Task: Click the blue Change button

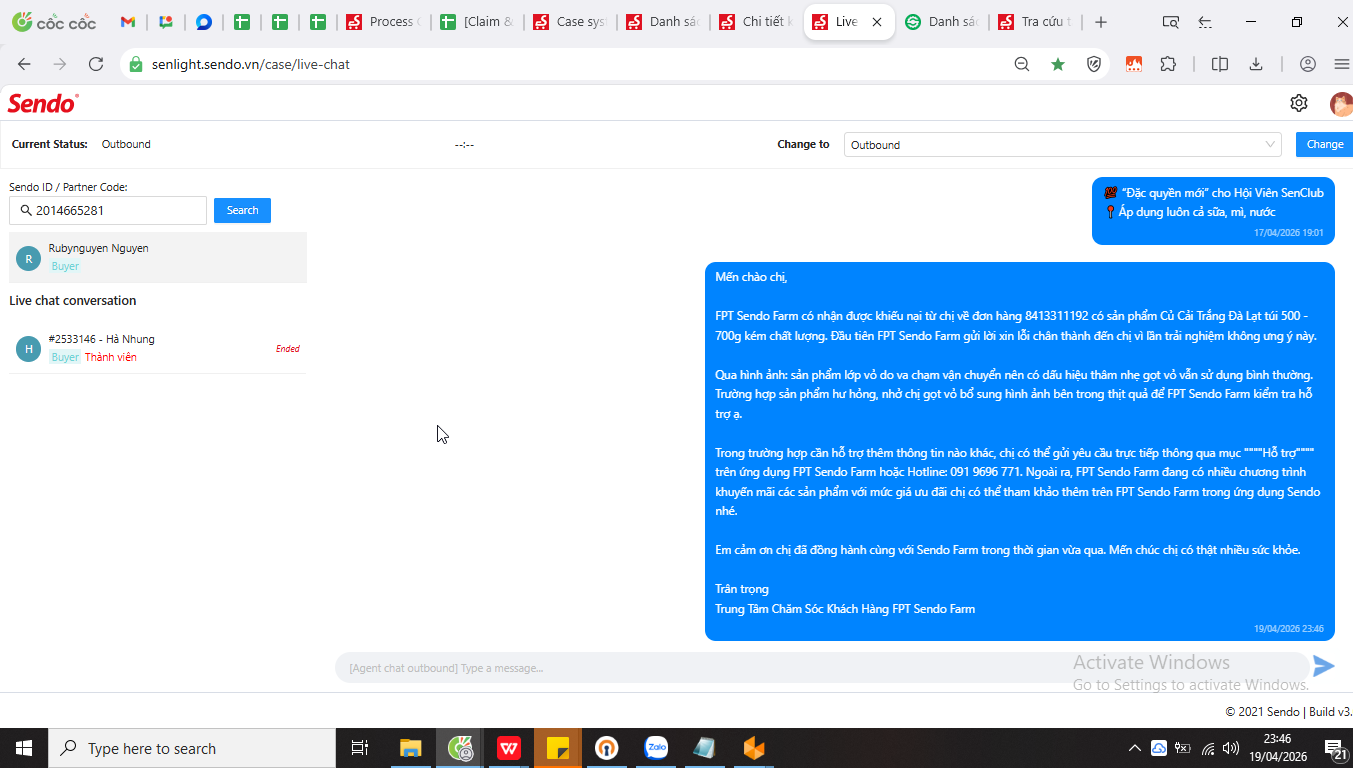Action: point(1324,144)
